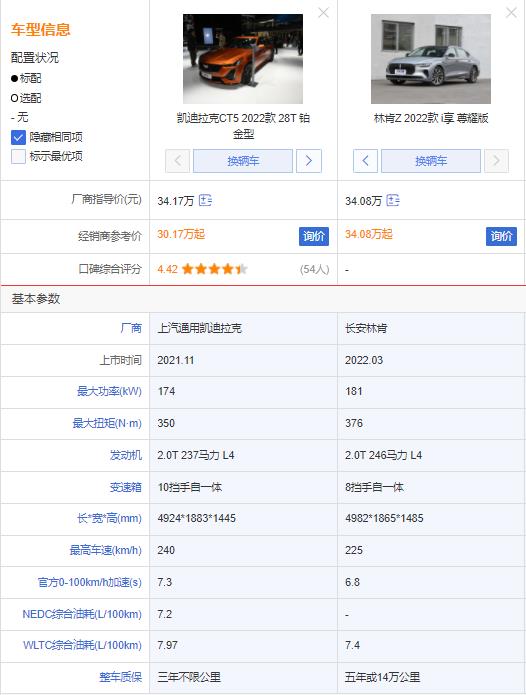Open the orange Cadillac CT5 photo

click(x=243, y=59)
